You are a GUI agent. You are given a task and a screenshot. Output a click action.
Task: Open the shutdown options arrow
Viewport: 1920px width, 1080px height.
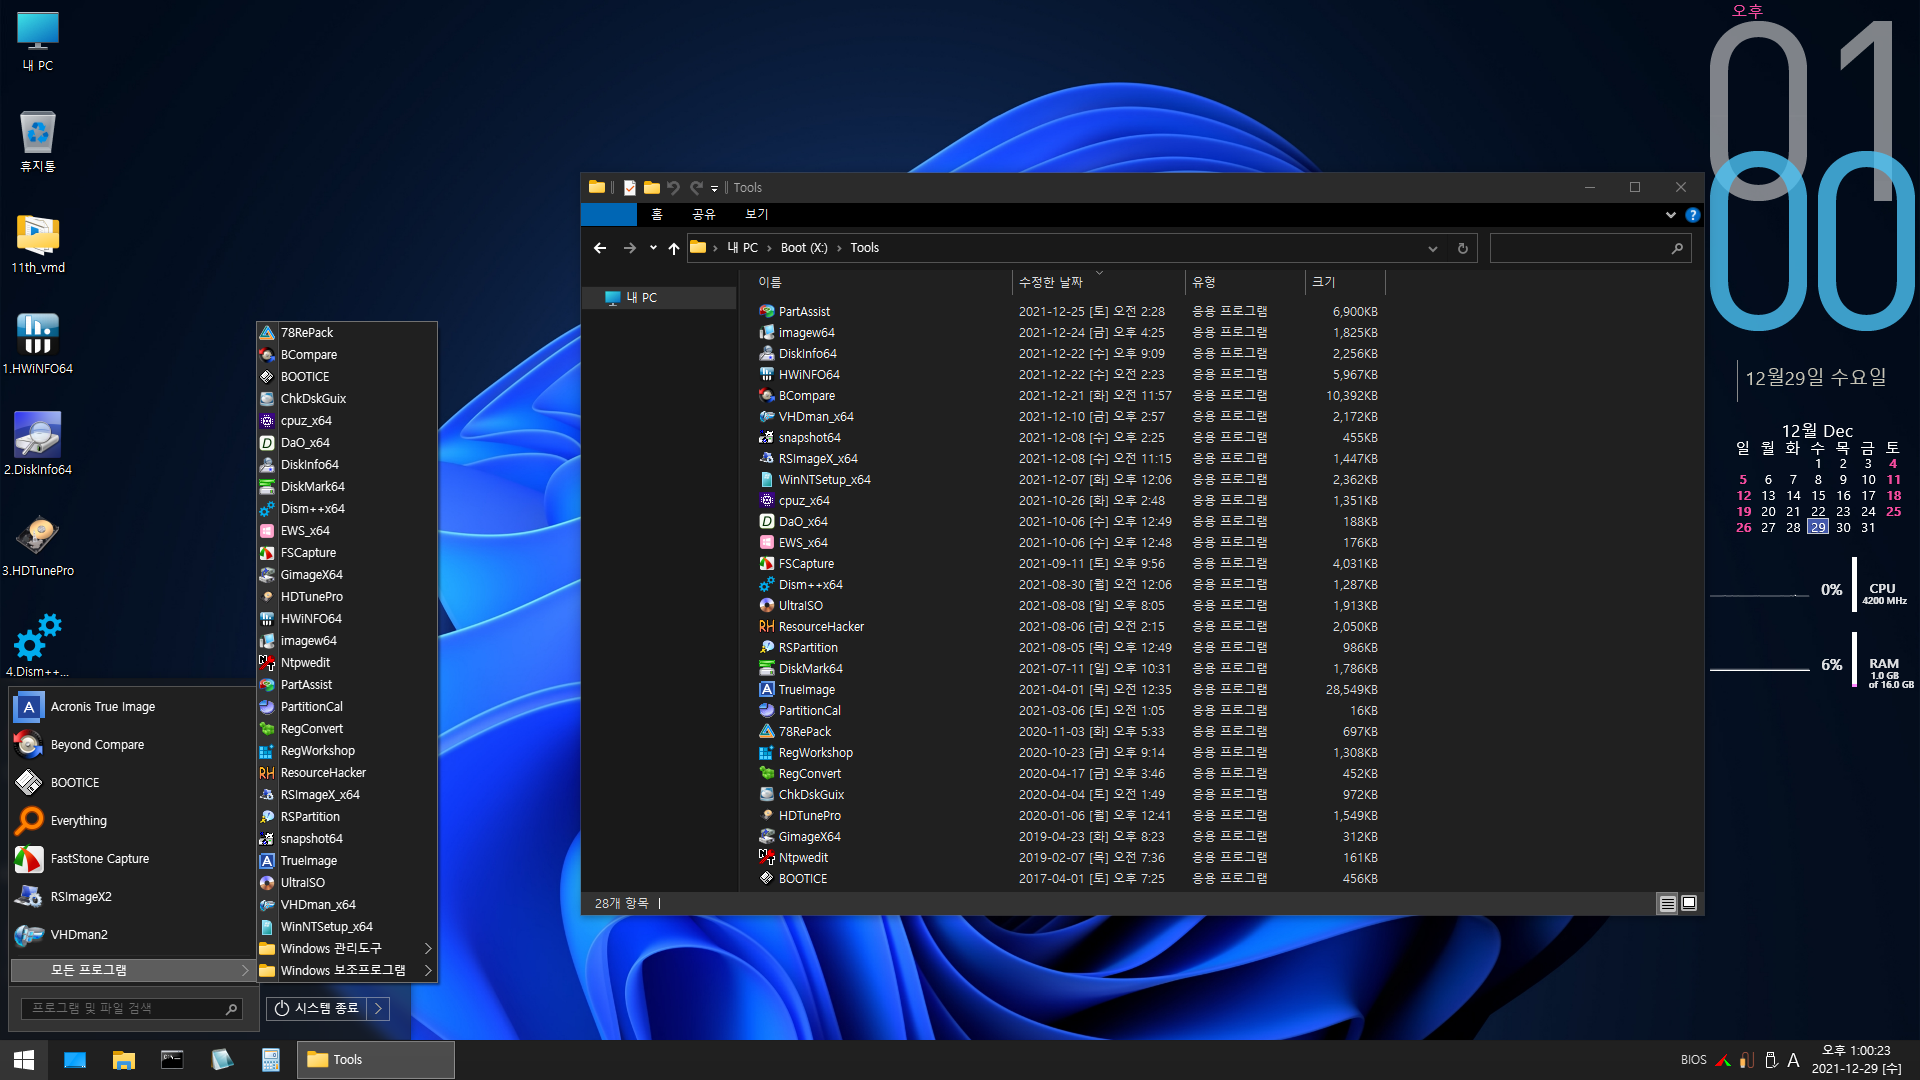[x=378, y=1009]
